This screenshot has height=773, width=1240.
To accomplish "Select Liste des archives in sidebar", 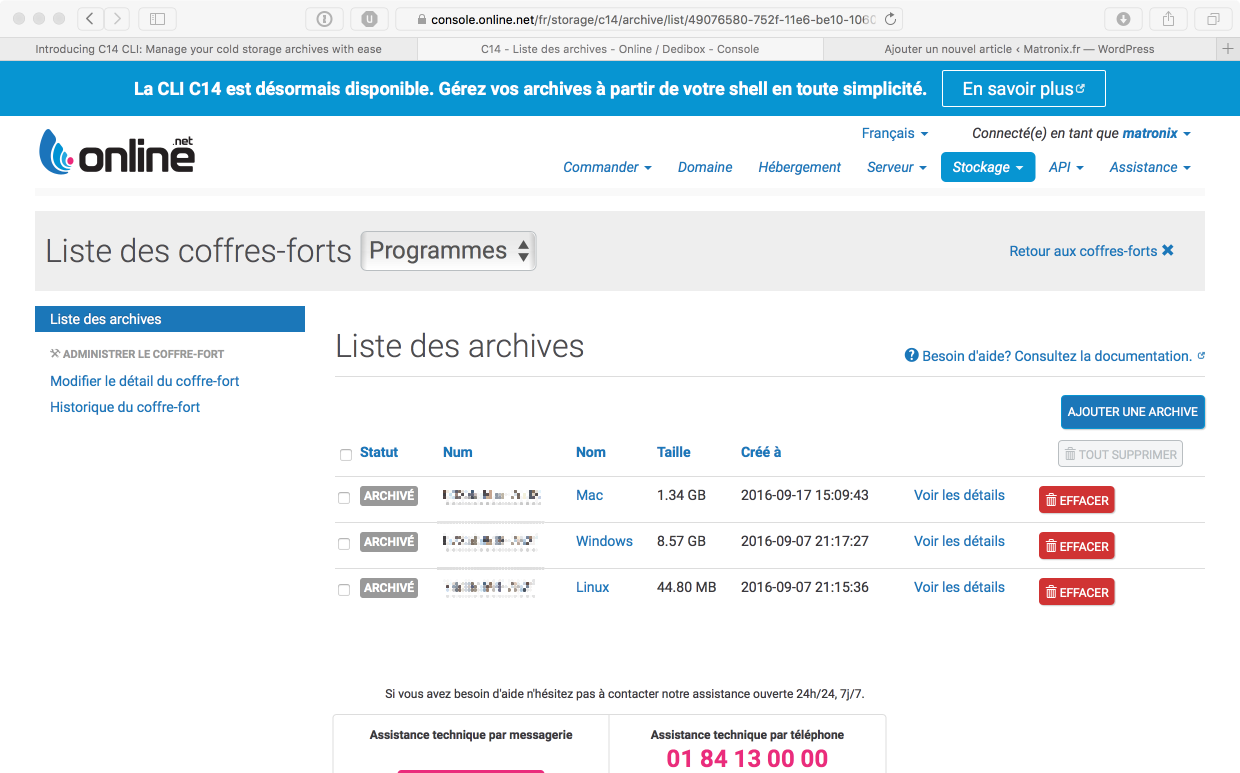I will [x=170, y=319].
